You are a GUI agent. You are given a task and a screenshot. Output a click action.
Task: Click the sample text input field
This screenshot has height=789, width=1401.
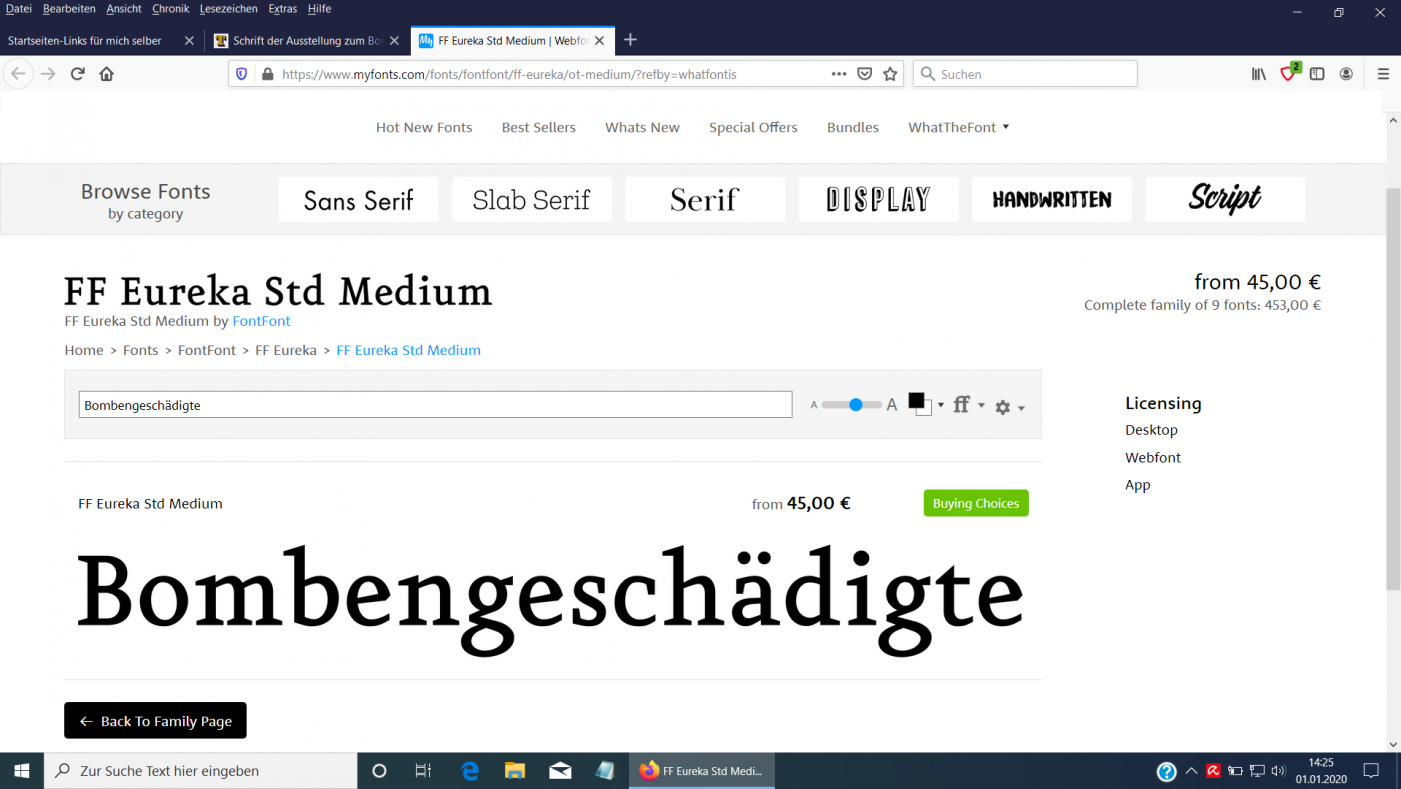tap(435, 405)
